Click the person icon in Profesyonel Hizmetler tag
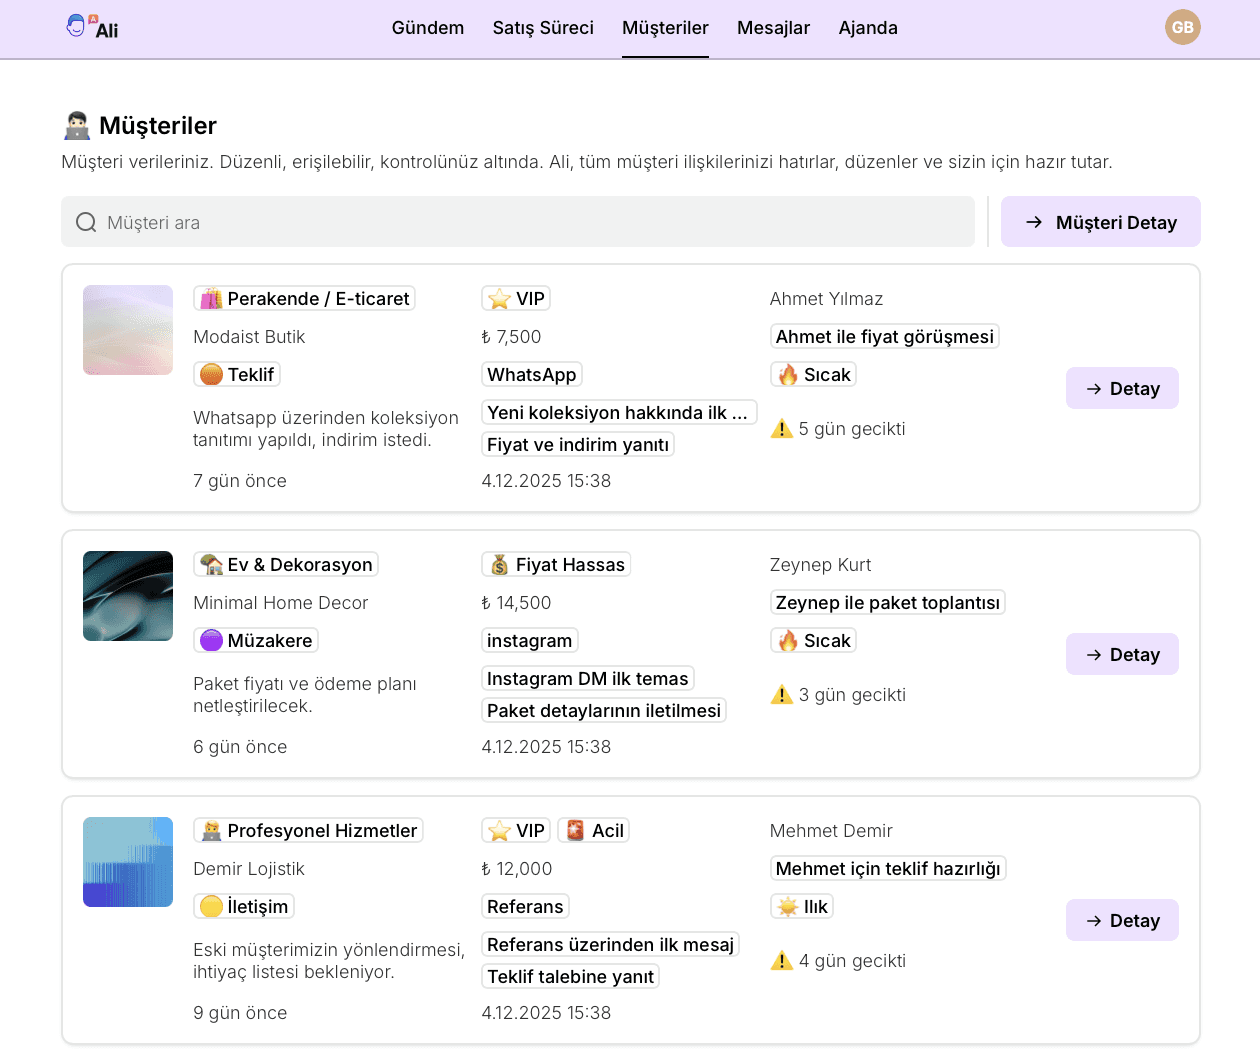Screen dimensions: 1260x1060 click(211, 831)
